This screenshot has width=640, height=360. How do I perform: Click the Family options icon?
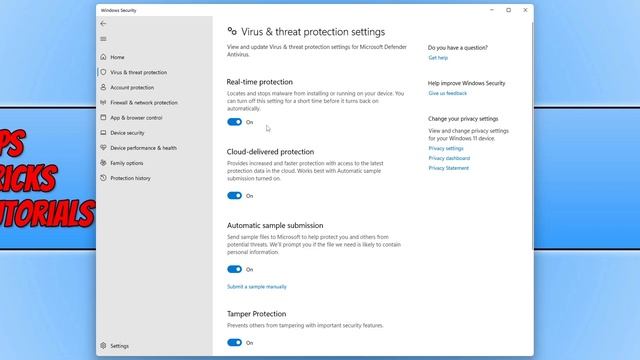(103, 163)
